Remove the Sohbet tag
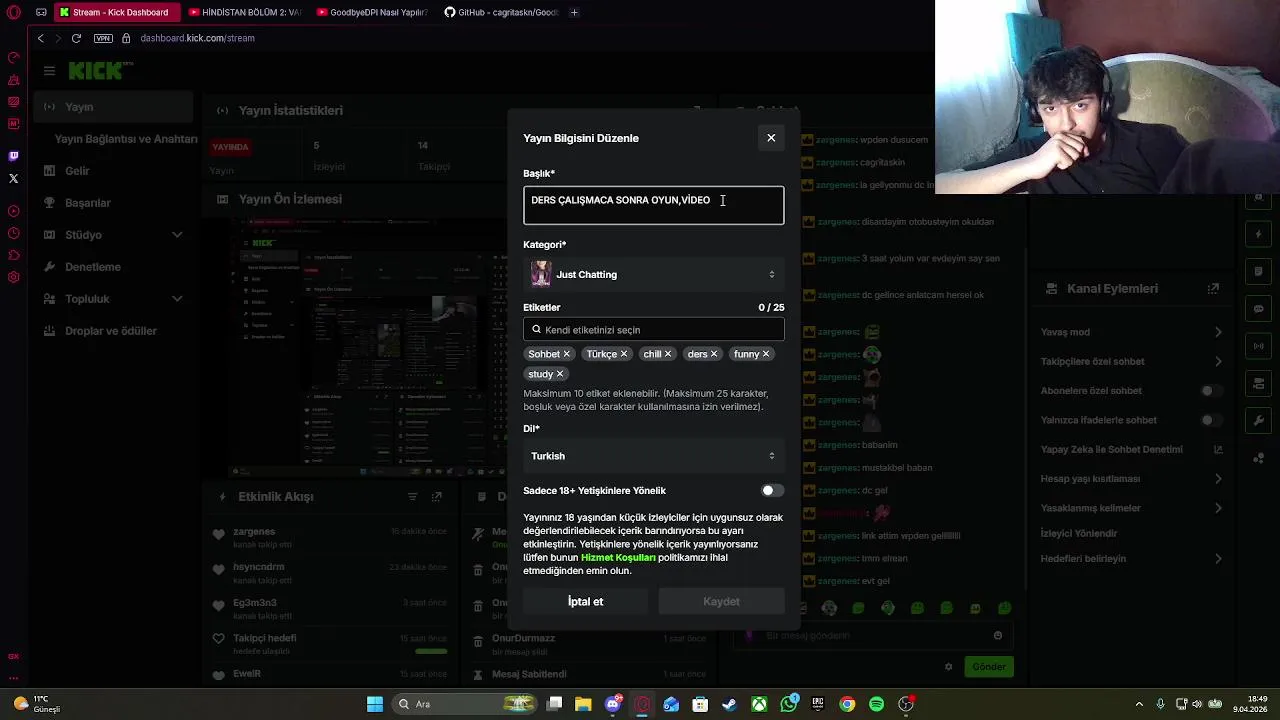This screenshot has height=720, width=1280. tap(566, 354)
